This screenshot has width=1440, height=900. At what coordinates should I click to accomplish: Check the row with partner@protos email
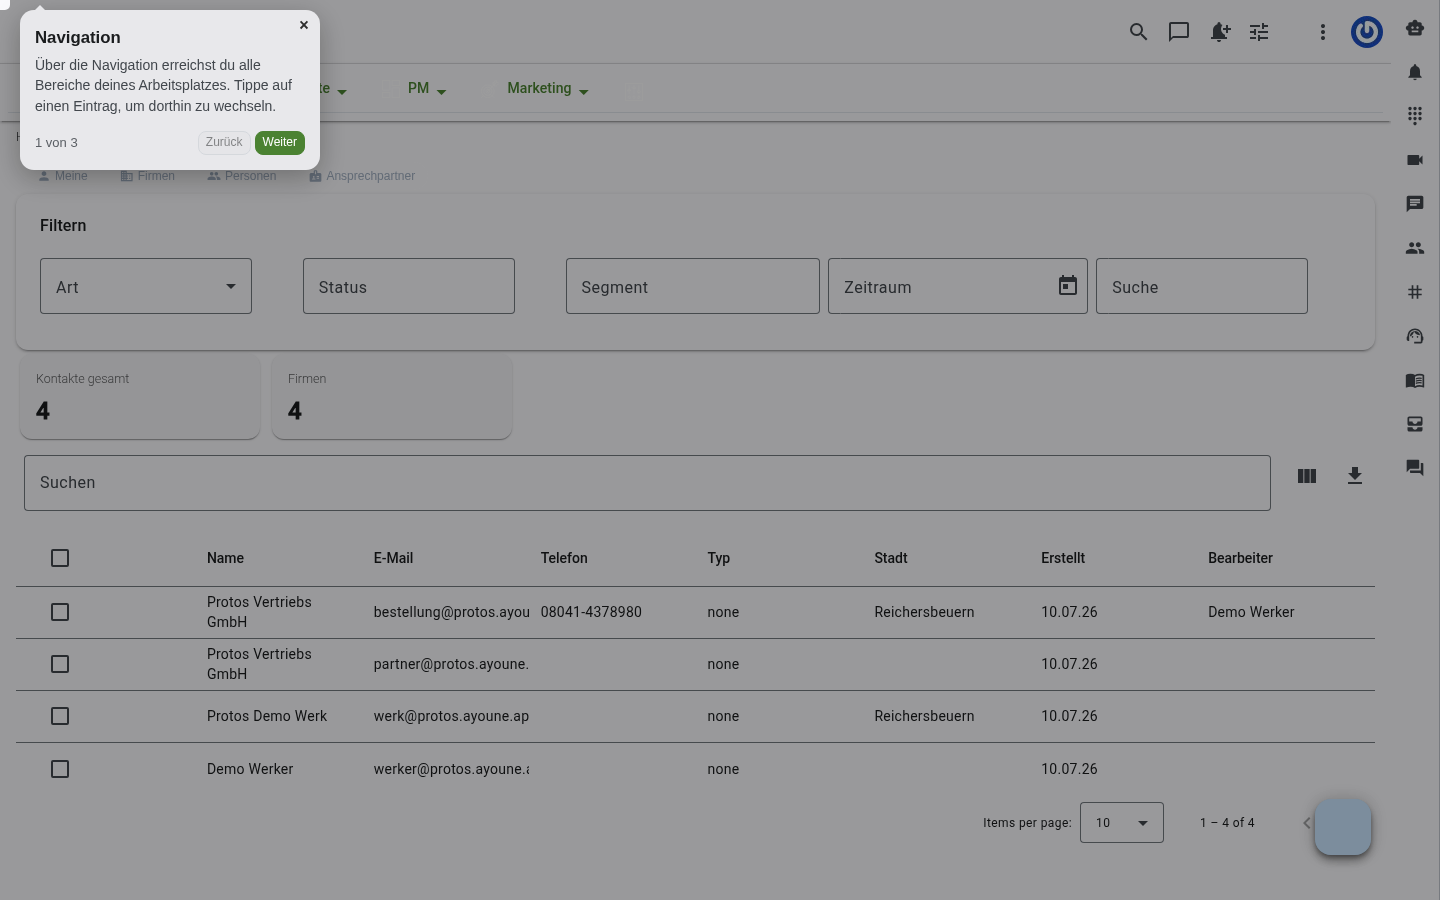(60, 664)
